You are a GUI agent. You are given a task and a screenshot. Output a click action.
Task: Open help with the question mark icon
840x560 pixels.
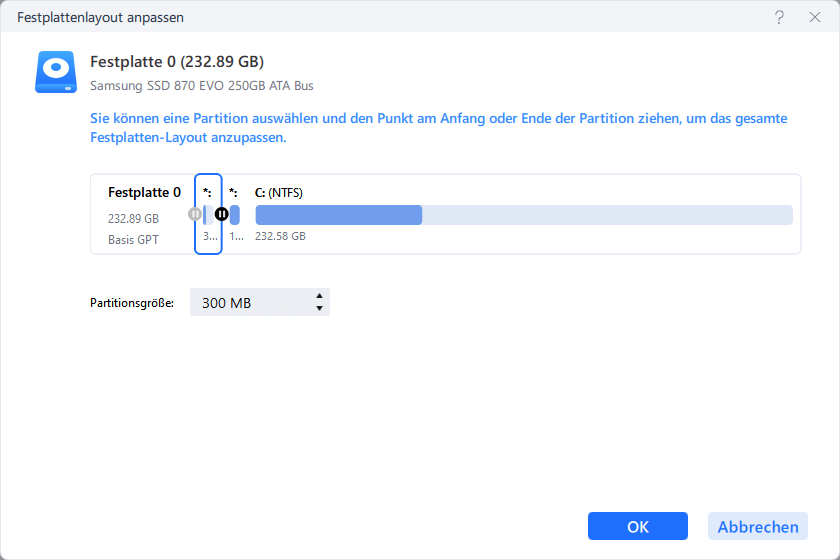click(x=779, y=18)
